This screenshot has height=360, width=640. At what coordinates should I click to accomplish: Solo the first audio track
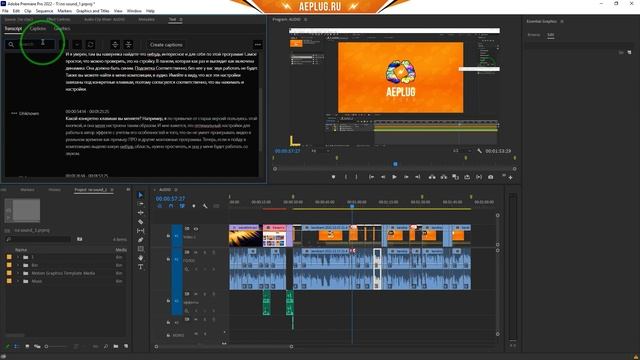pos(205,252)
